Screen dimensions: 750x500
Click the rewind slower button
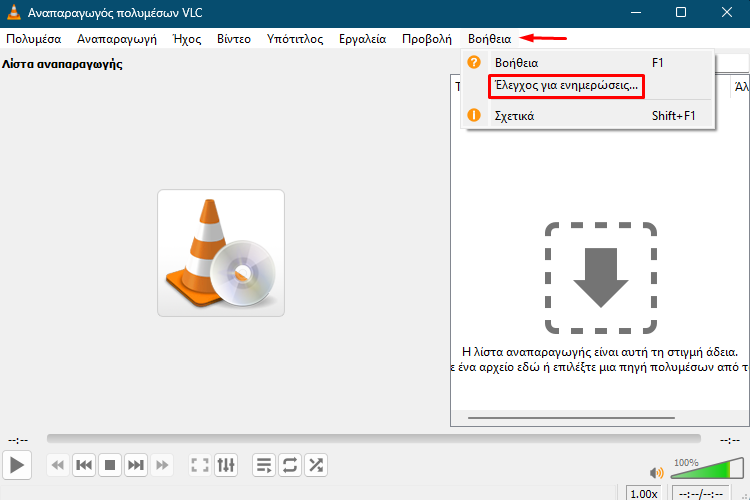pos(58,465)
